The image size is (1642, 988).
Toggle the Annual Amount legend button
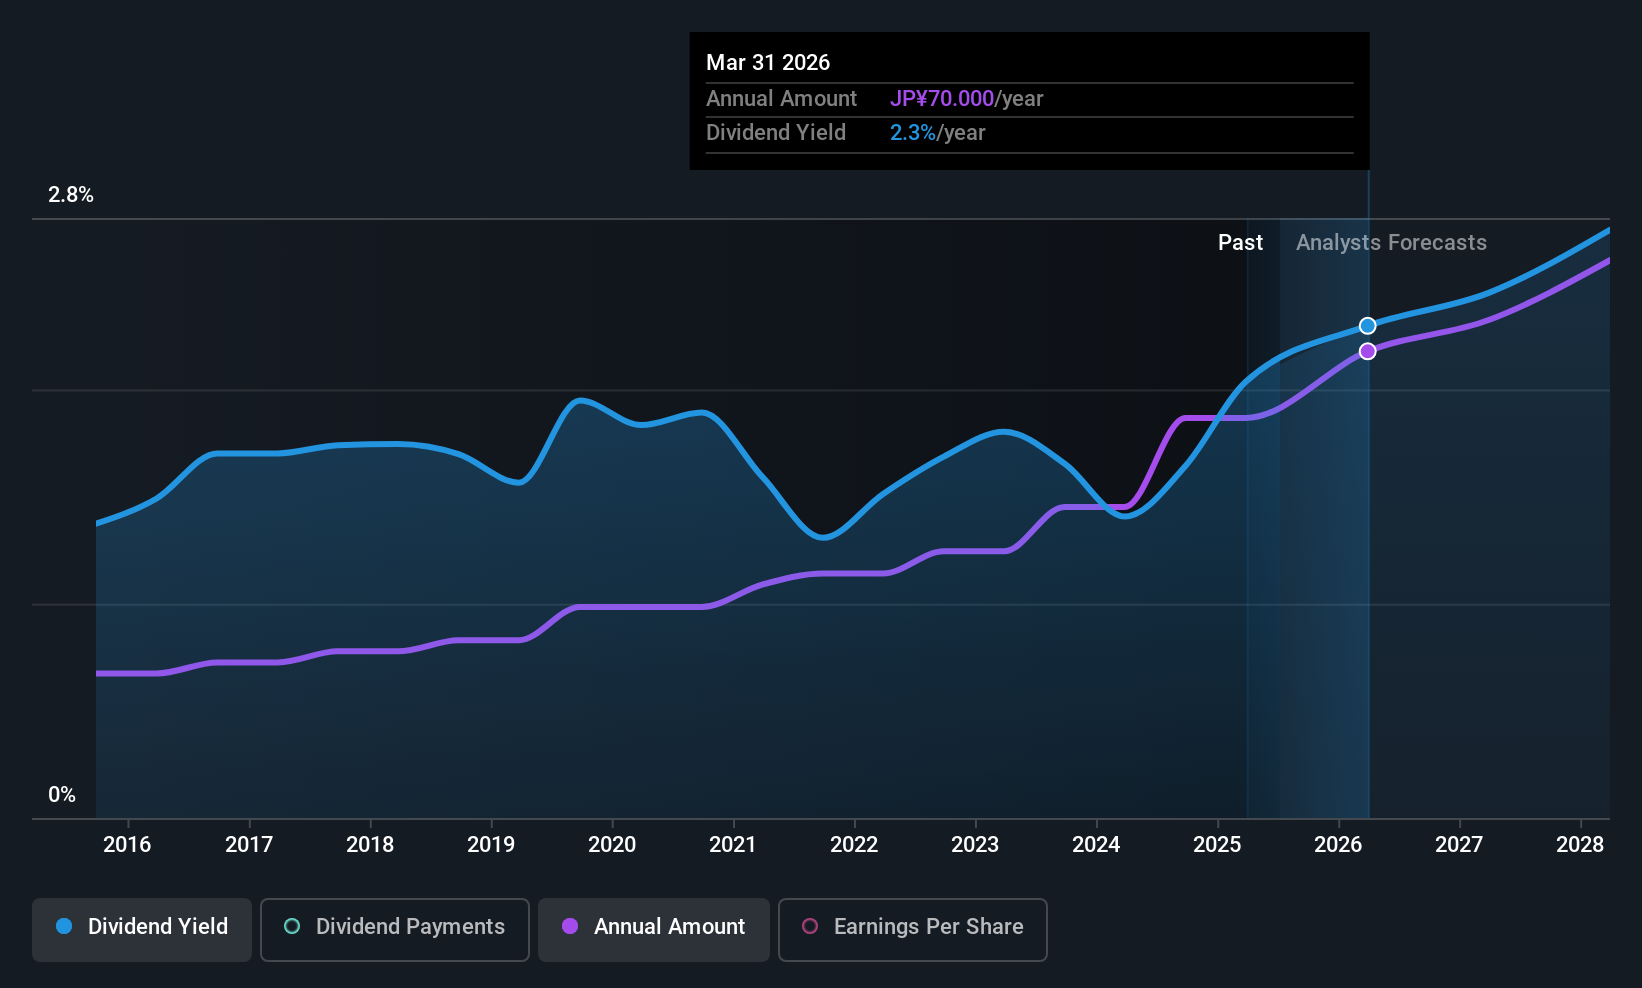click(654, 929)
